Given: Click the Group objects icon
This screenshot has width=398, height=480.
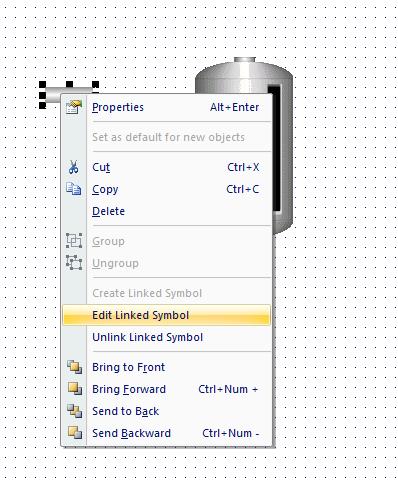Looking at the screenshot, I should coord(74,241).
